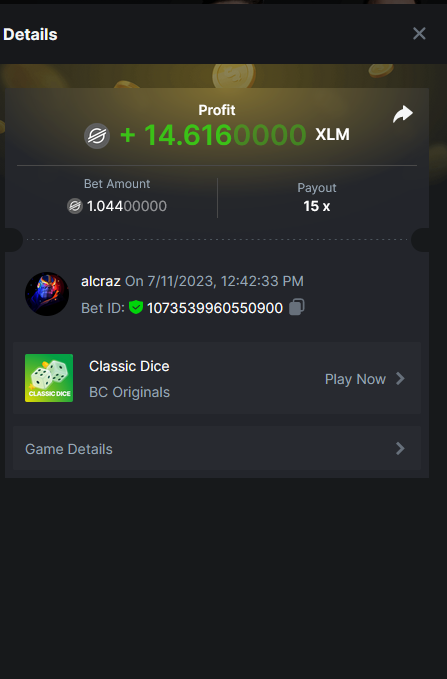This screenshot has width=447, height=679.
Task: Click the alcraz username
Action: 101,281
